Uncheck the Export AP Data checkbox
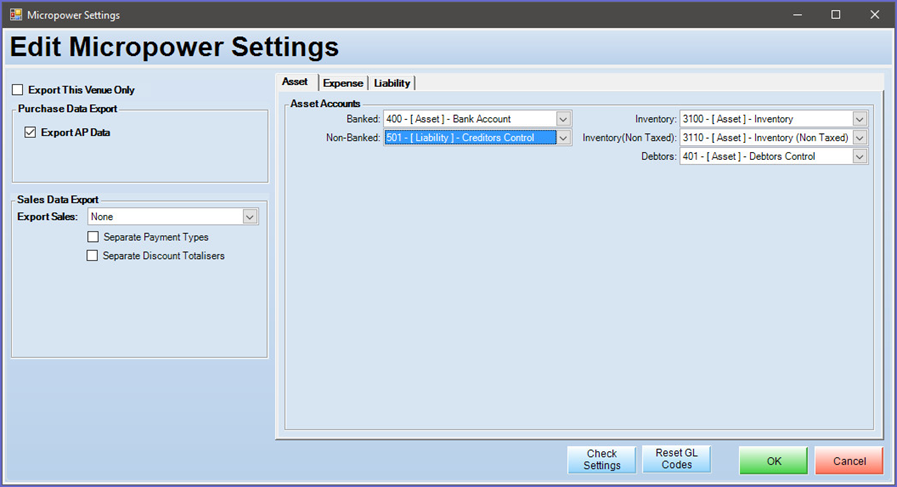This screenshot has height=487, width=897. 30,132
